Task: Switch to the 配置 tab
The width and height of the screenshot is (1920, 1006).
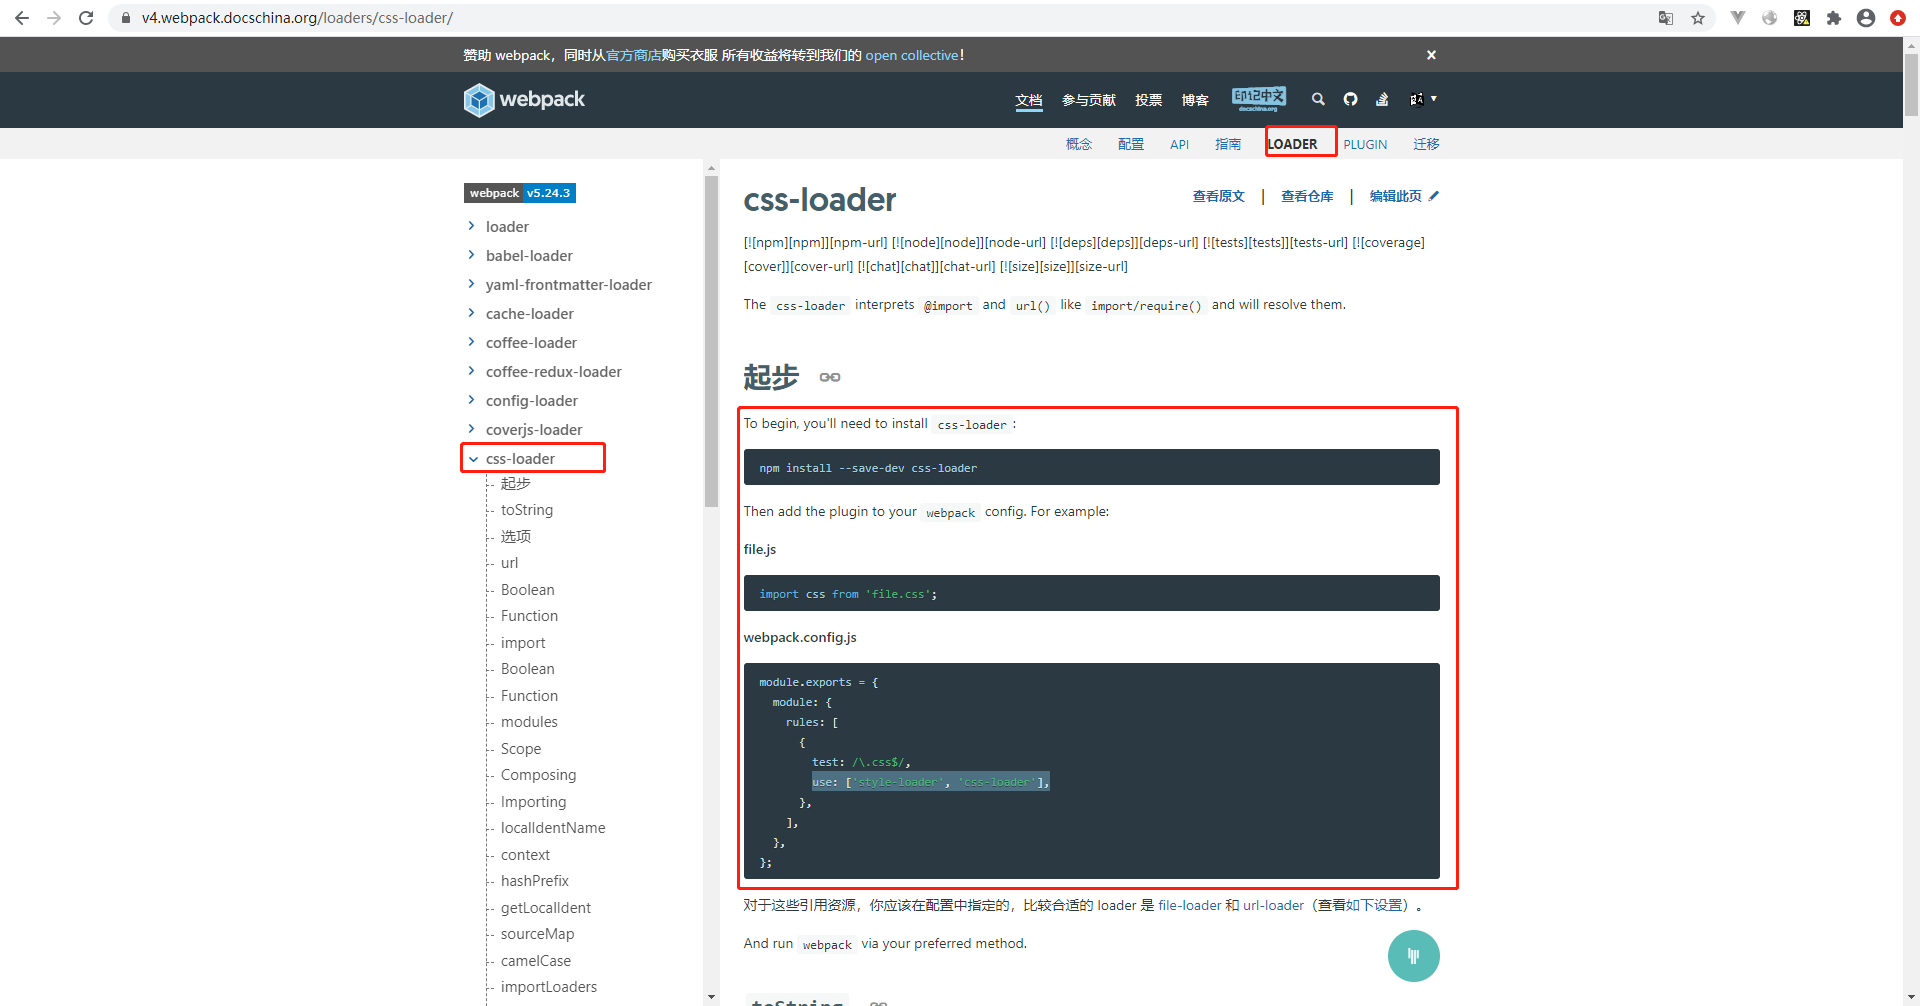Action: coord(1131,144)
